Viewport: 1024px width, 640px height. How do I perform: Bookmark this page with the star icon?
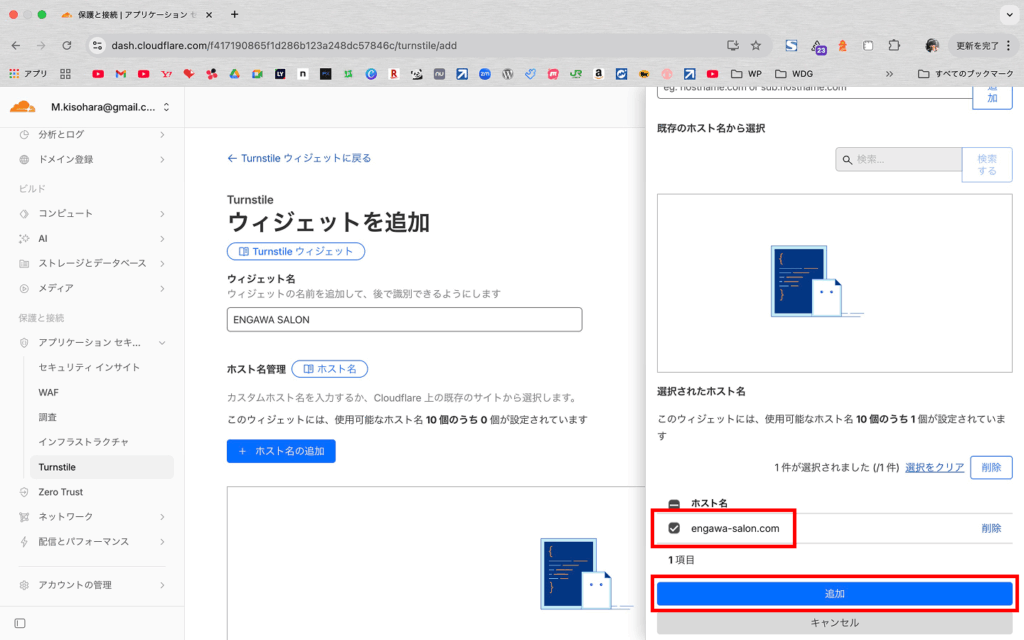tap(756, 45)
